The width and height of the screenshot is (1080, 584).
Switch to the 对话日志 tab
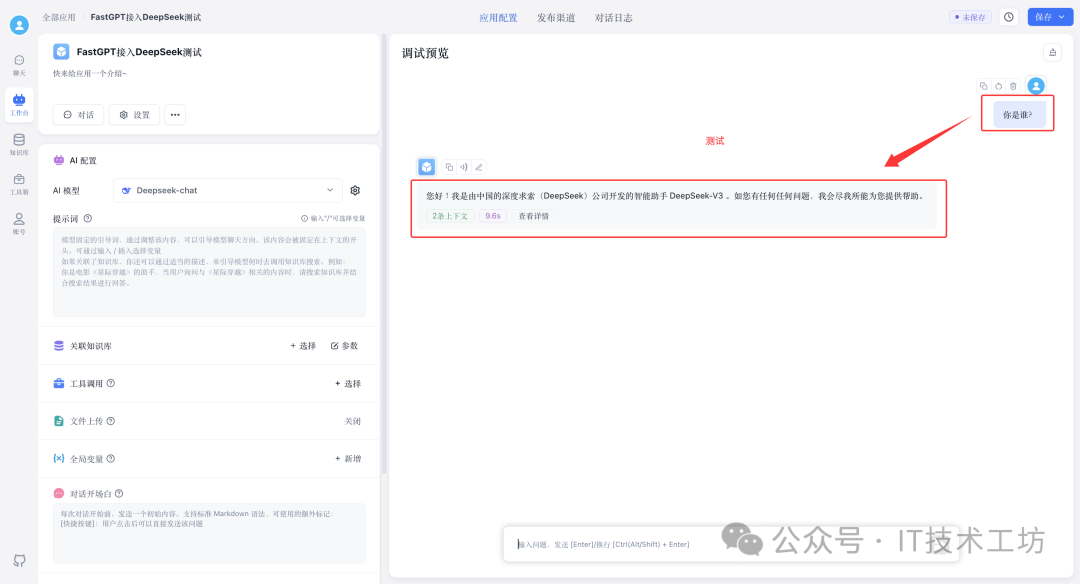[x=614, y=18]
